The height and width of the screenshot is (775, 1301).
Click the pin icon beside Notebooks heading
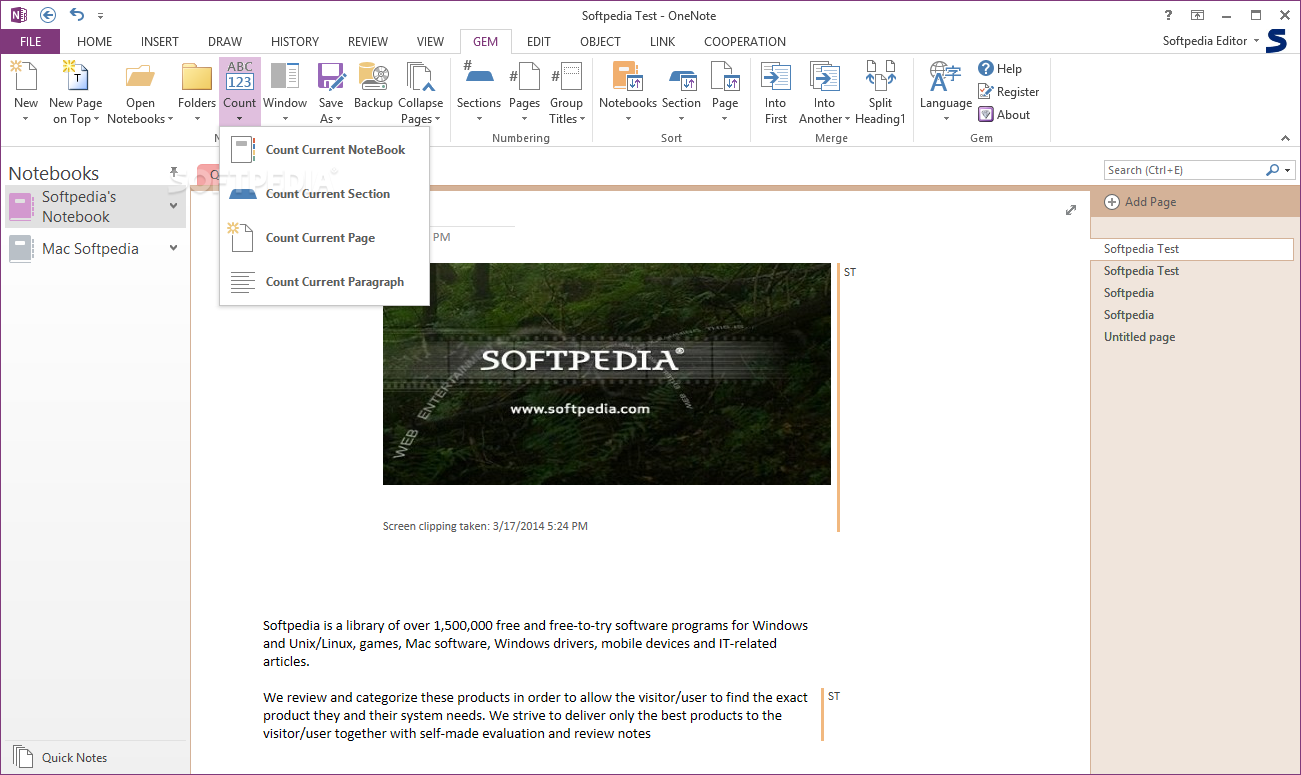point(174,172)
